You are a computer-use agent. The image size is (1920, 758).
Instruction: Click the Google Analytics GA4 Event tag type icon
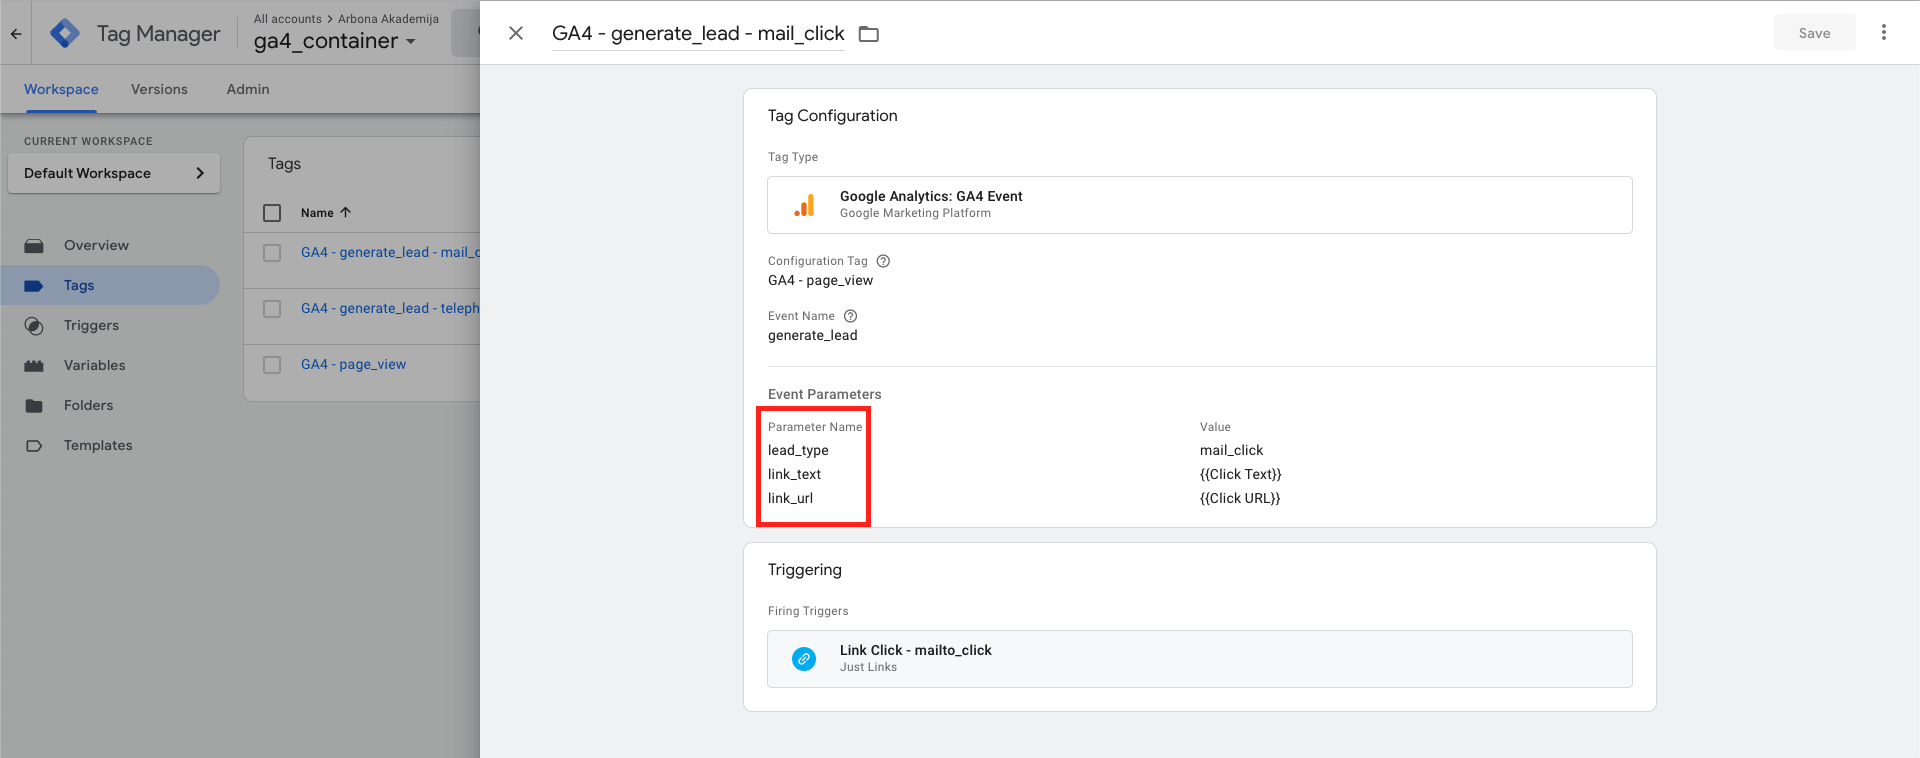804,205
